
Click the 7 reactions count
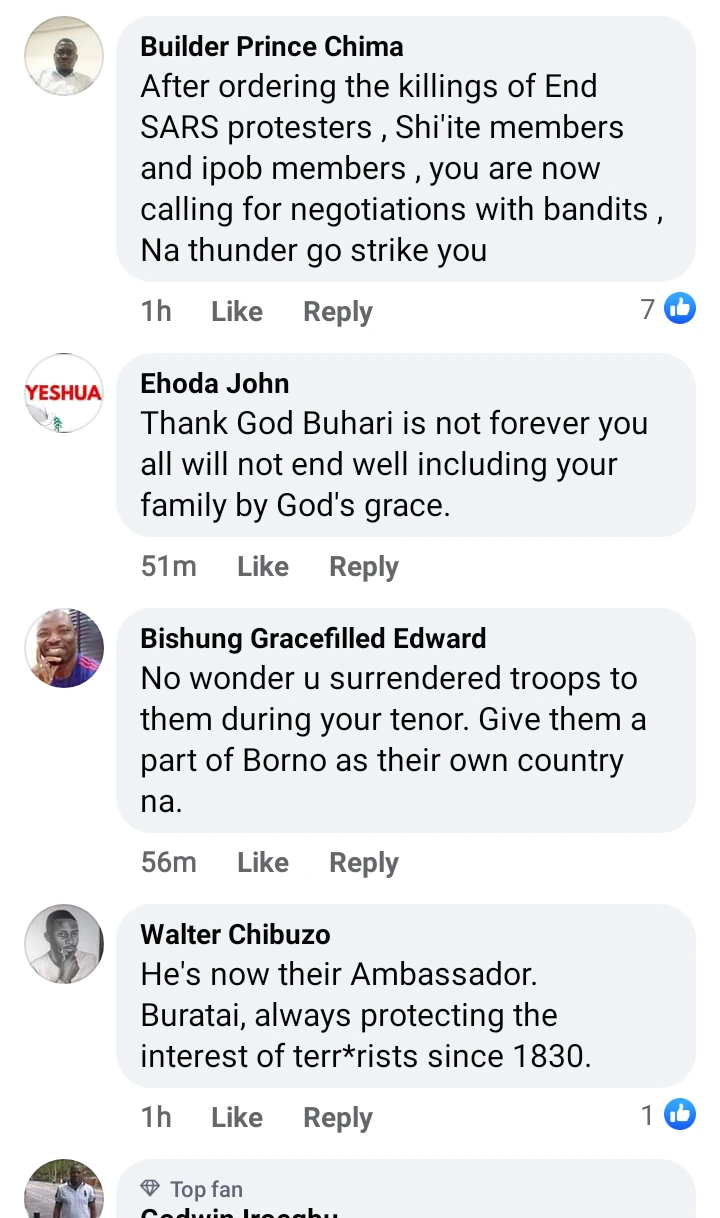point(648,310)
